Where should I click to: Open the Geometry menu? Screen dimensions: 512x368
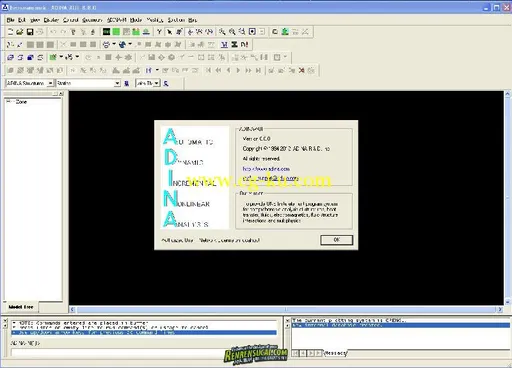(92, 20)
